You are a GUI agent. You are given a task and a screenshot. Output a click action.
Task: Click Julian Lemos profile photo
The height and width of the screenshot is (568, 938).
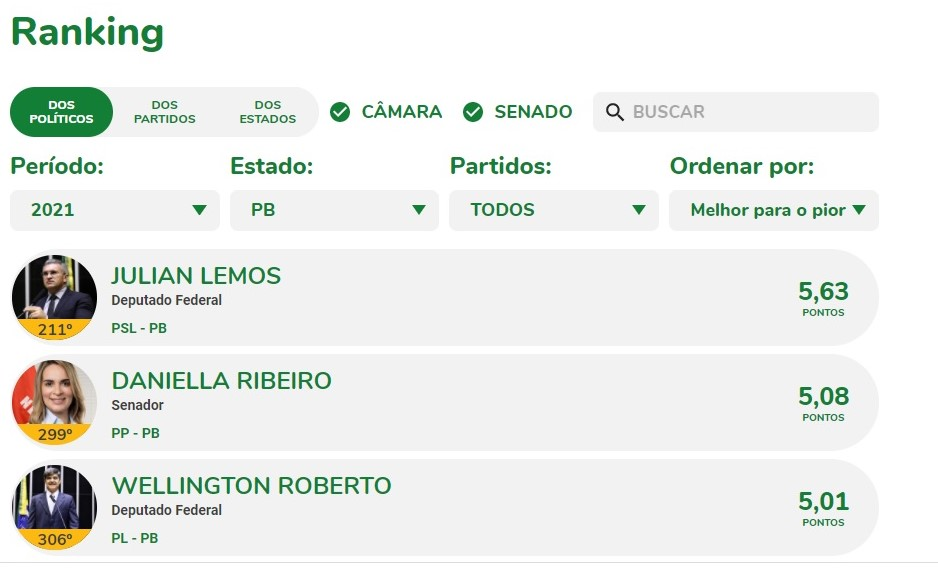pos(54,288)
